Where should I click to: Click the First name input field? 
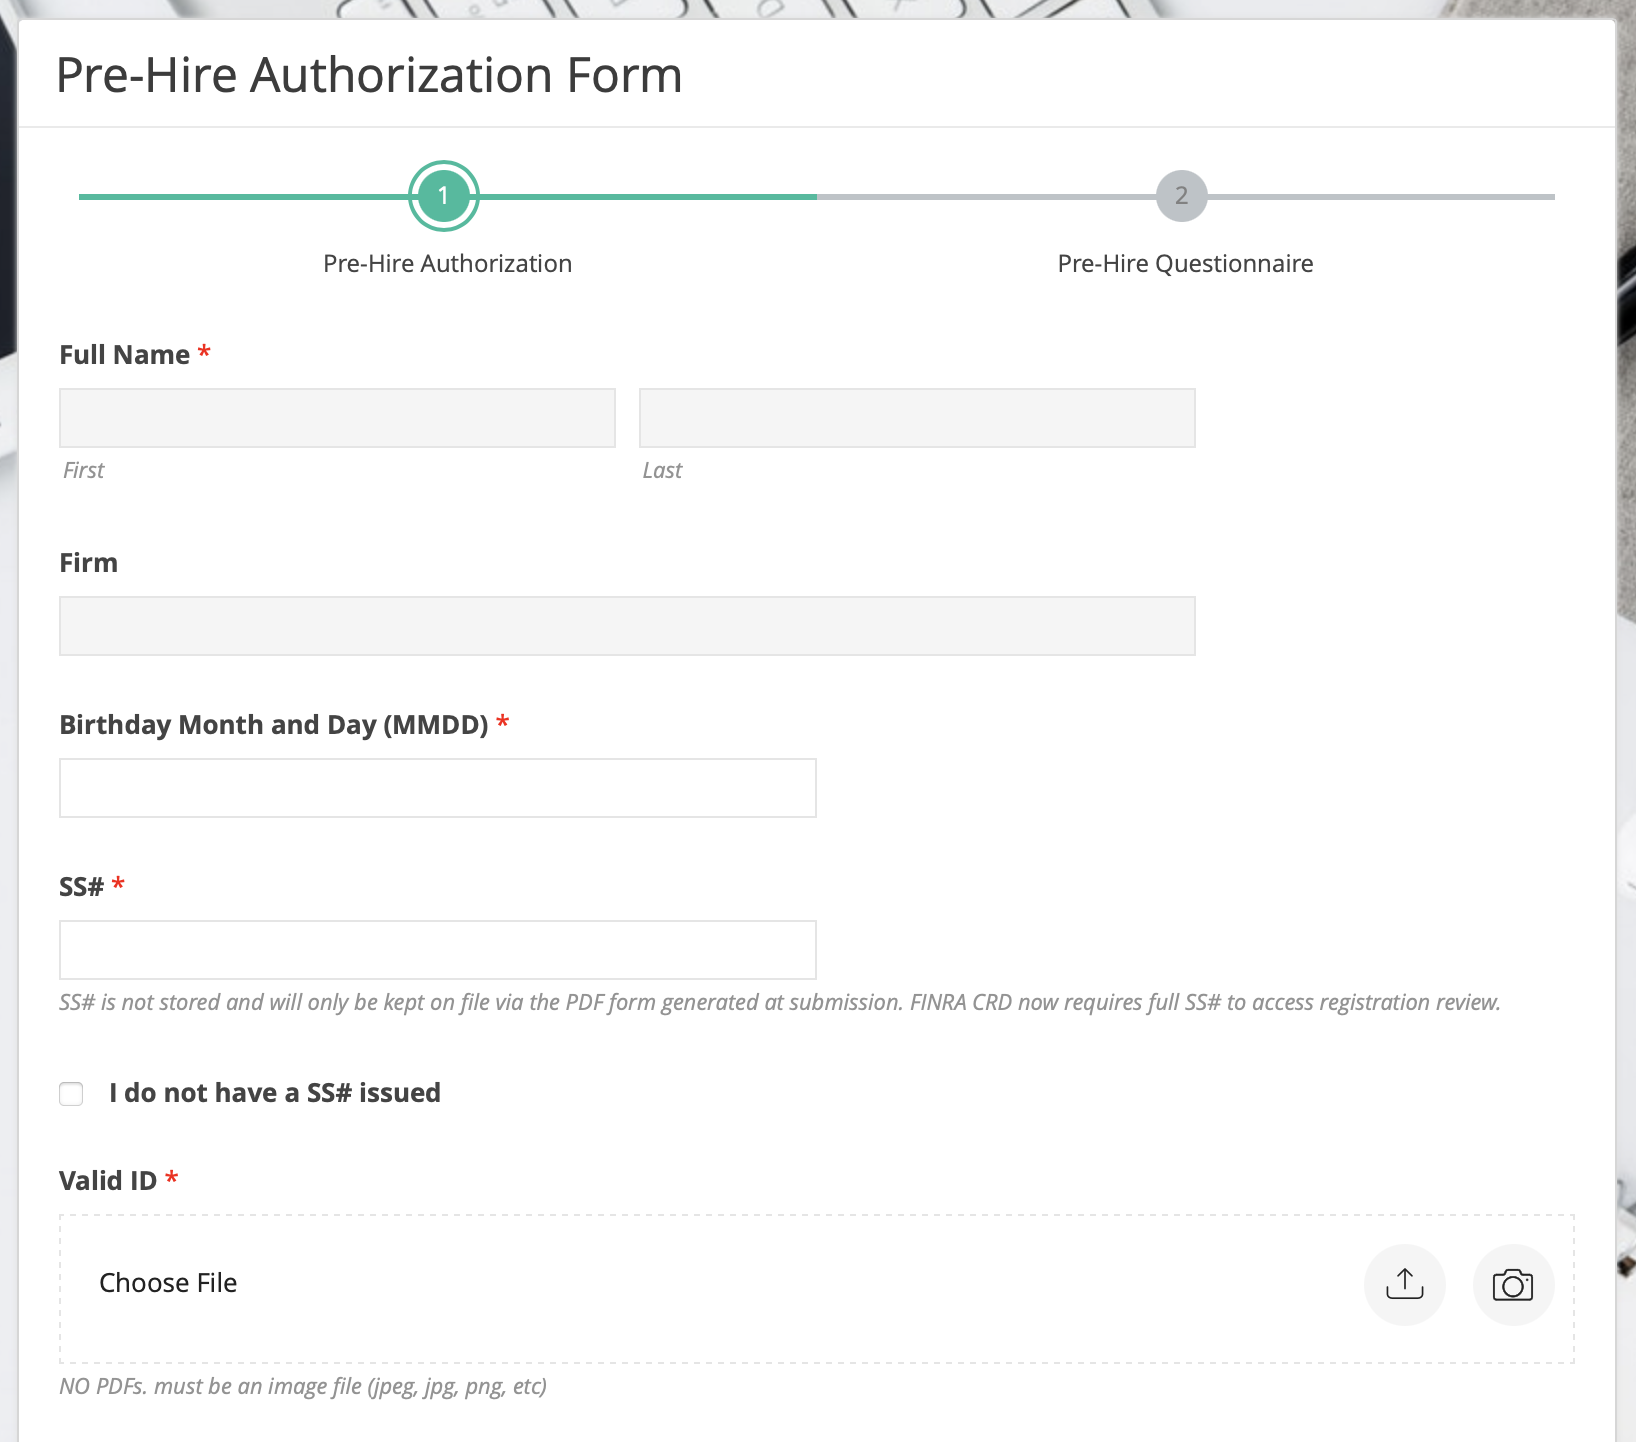click(337, 418)
